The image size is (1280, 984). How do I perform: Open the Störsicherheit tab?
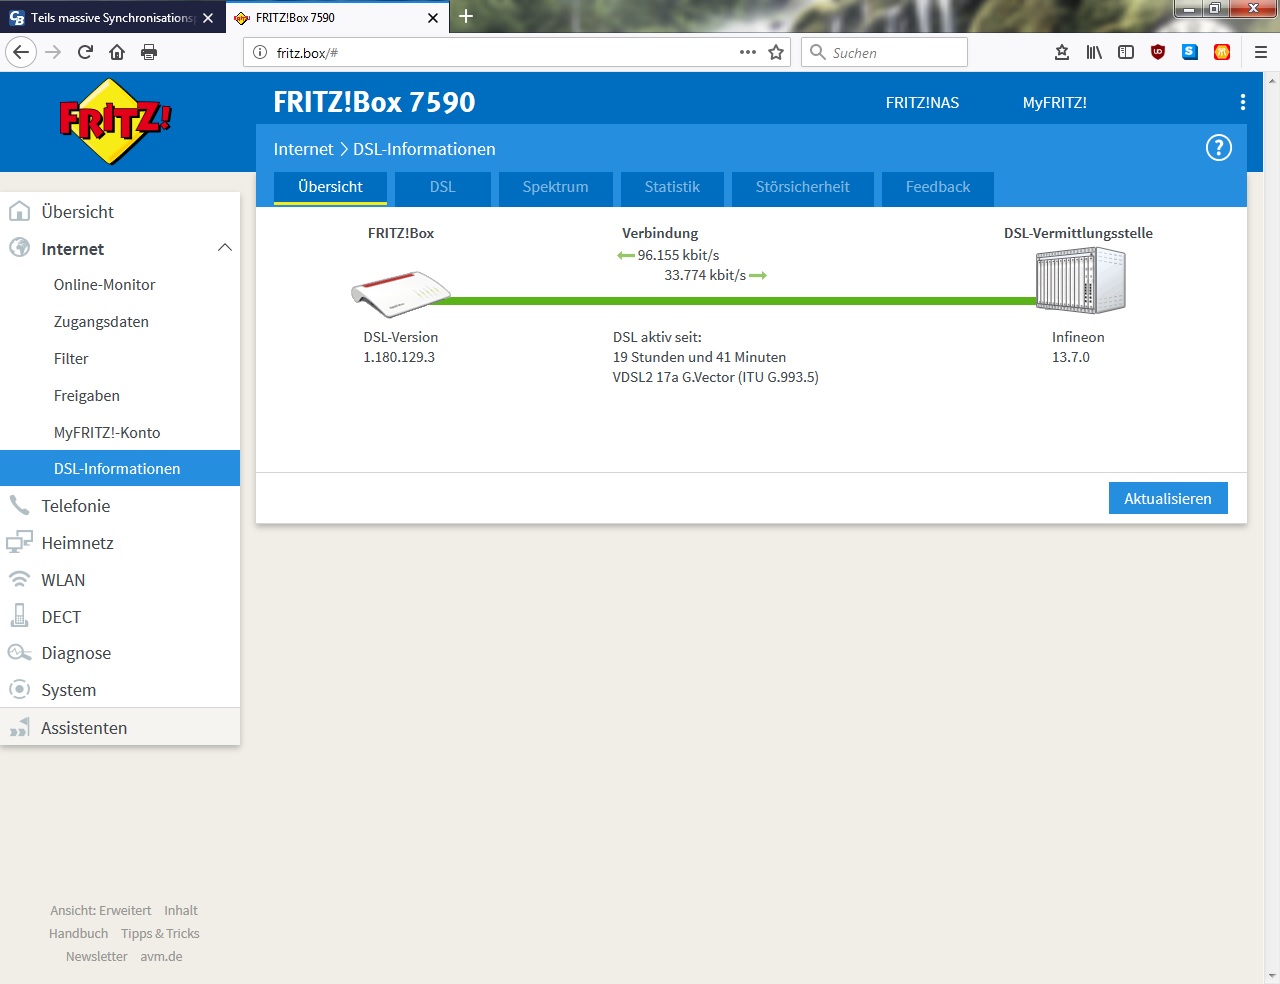pyautogui.click(x=803, y=188)
